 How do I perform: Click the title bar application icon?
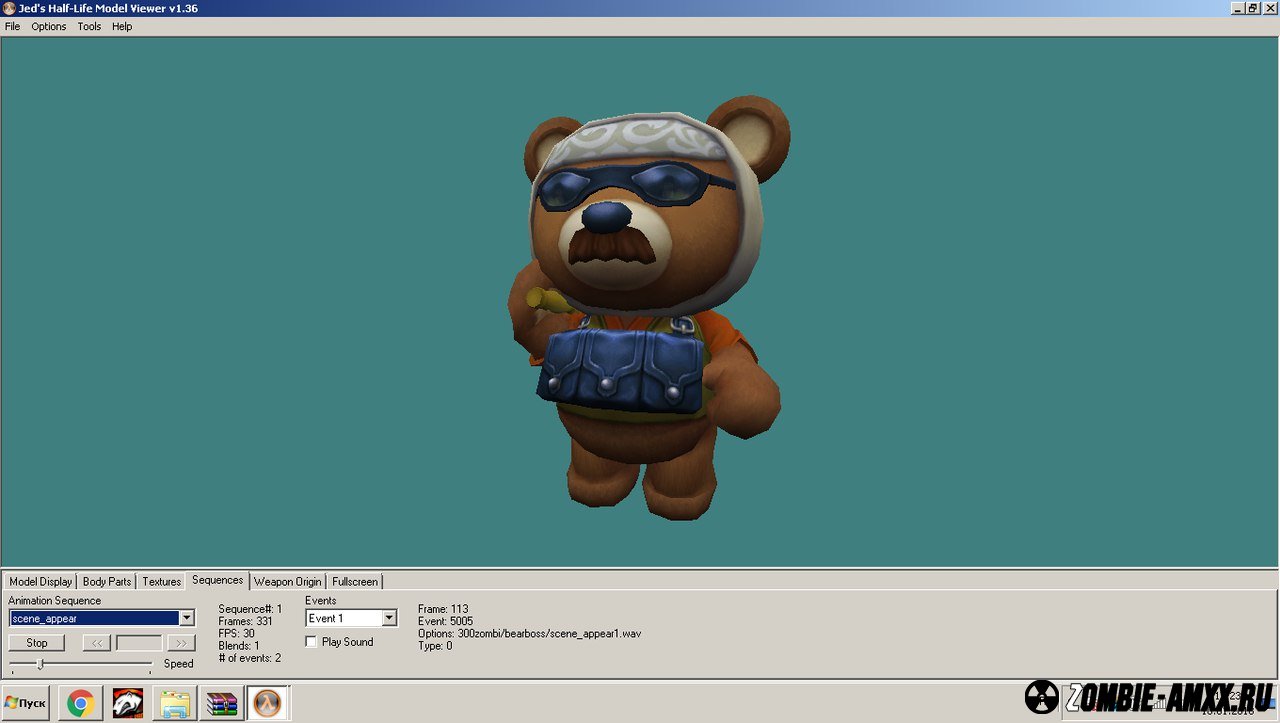(x=9, y=8)
